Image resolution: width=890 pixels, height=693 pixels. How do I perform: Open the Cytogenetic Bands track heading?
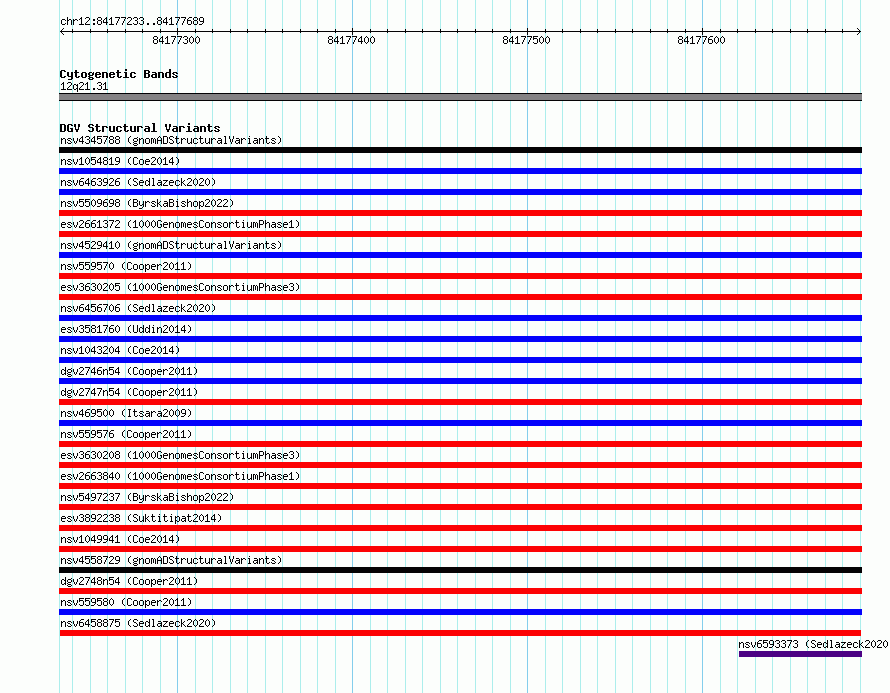119,74
